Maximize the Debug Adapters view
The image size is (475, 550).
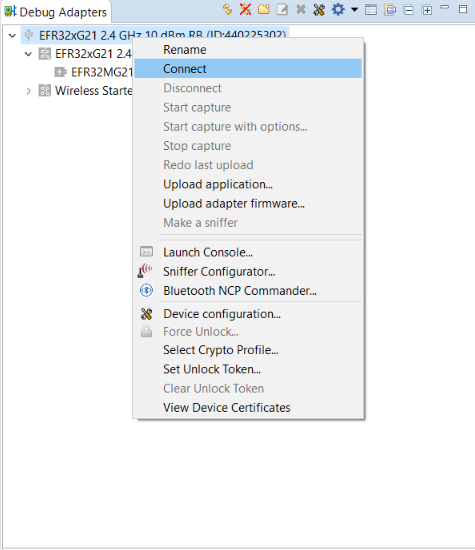(x=463, y=9)
